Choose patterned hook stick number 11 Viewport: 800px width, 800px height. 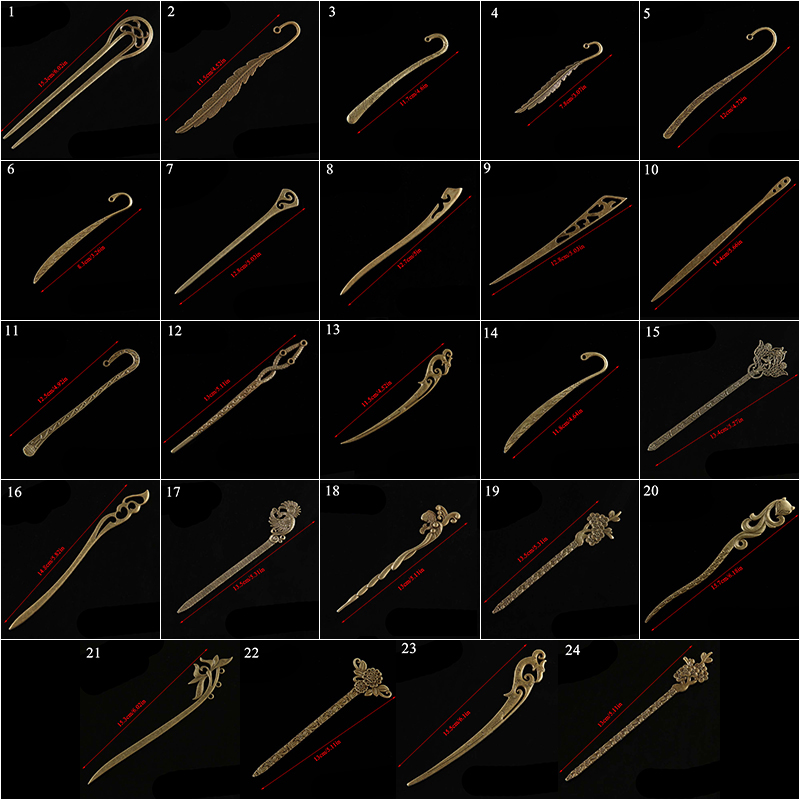pyautogui.click(x=81, y=400)
